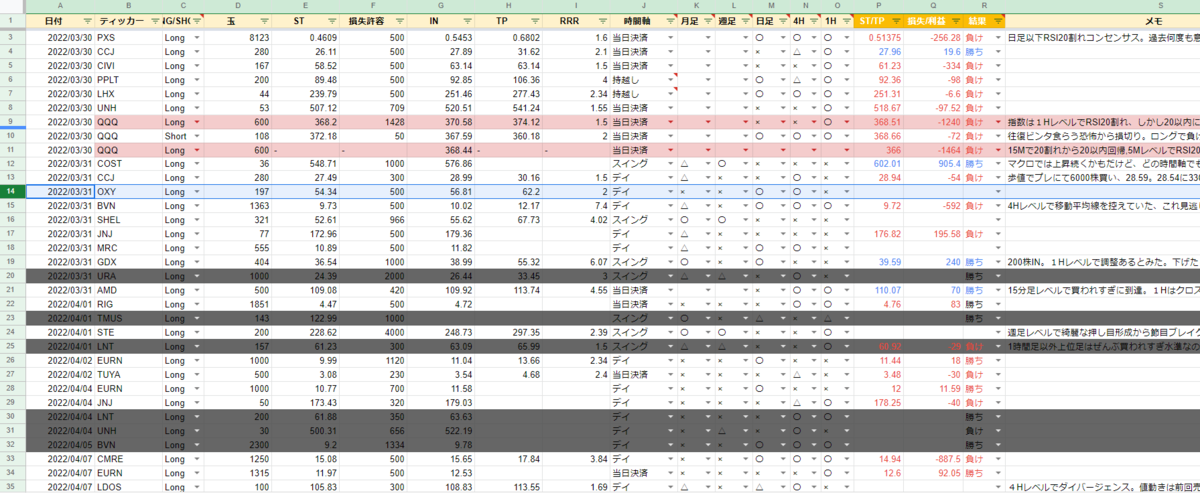The image size is (1200, 493).
Task: Select the 195.58 profit cell
Action: (x=935, y=233)
